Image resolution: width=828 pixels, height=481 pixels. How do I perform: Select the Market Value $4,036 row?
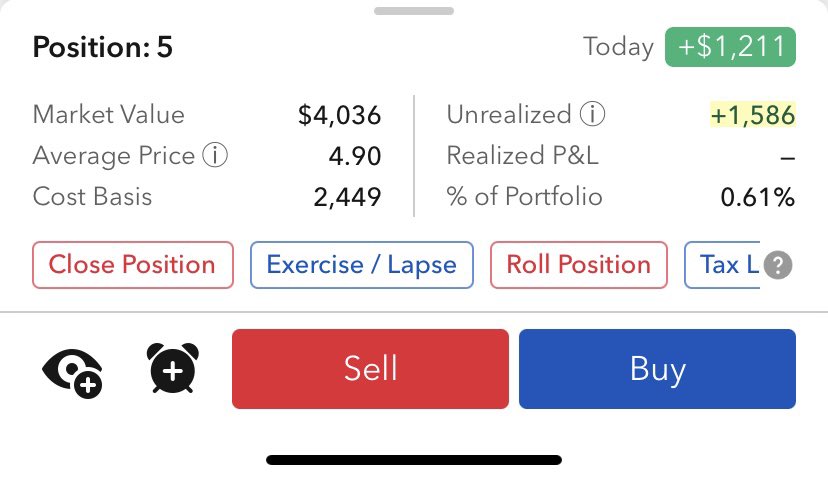pyautogui.click(x=206, y=115)
